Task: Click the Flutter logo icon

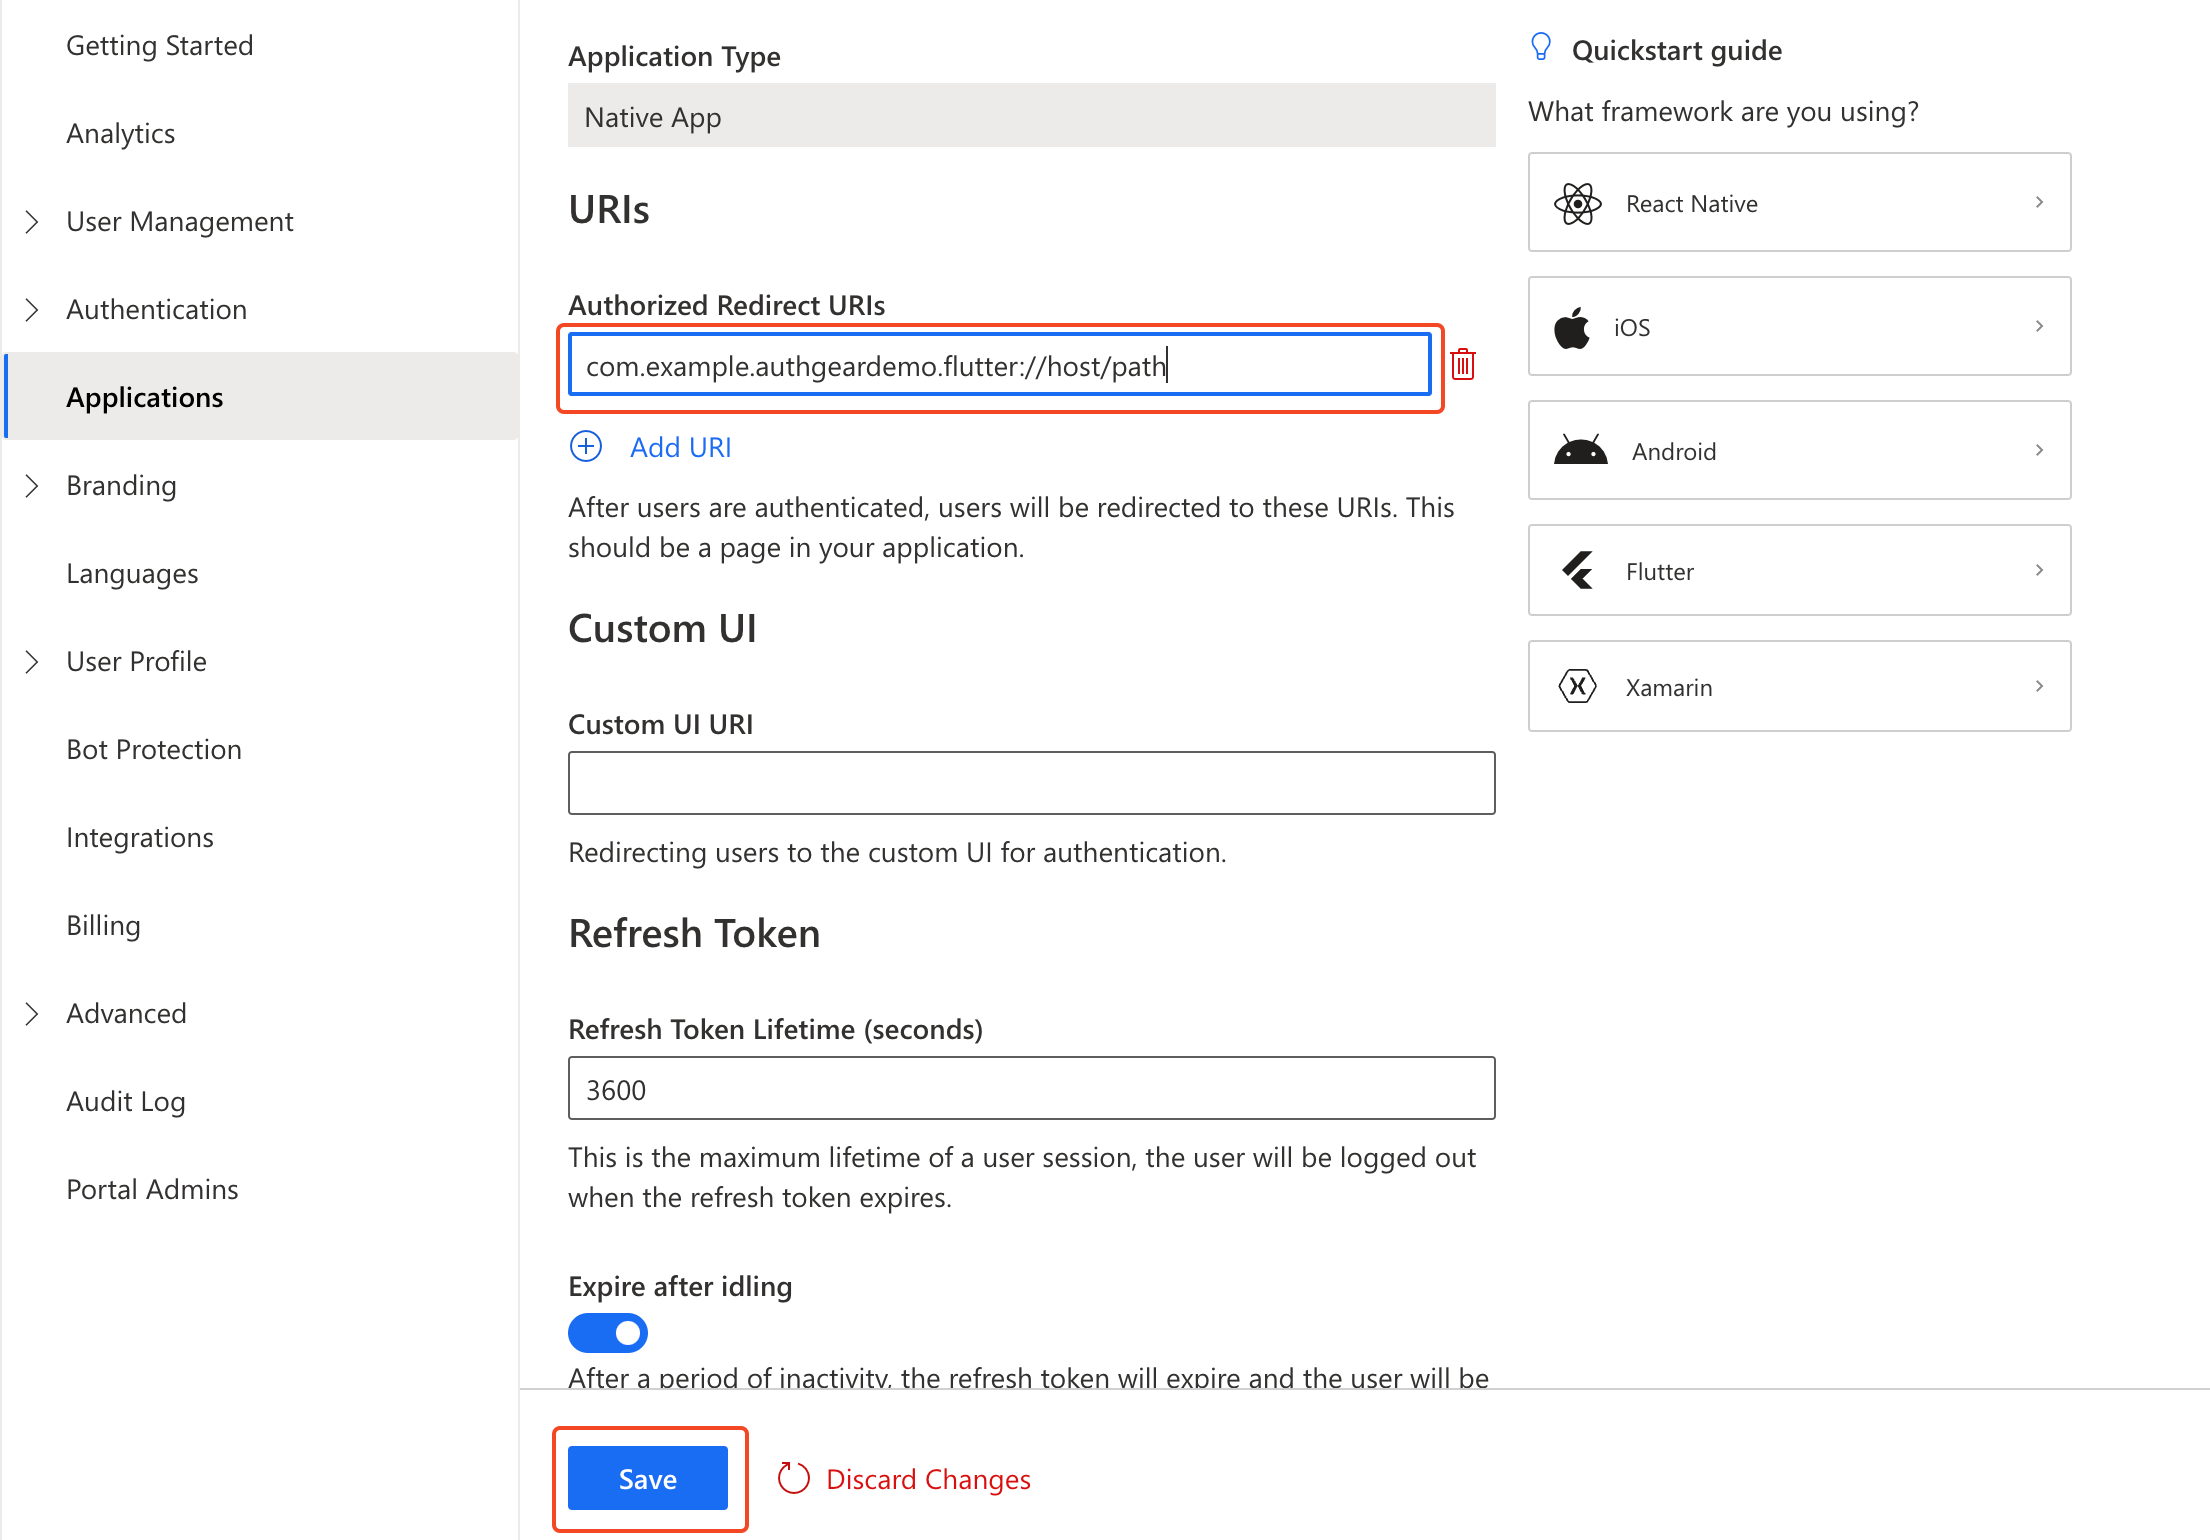Action: coord(1578,571)
